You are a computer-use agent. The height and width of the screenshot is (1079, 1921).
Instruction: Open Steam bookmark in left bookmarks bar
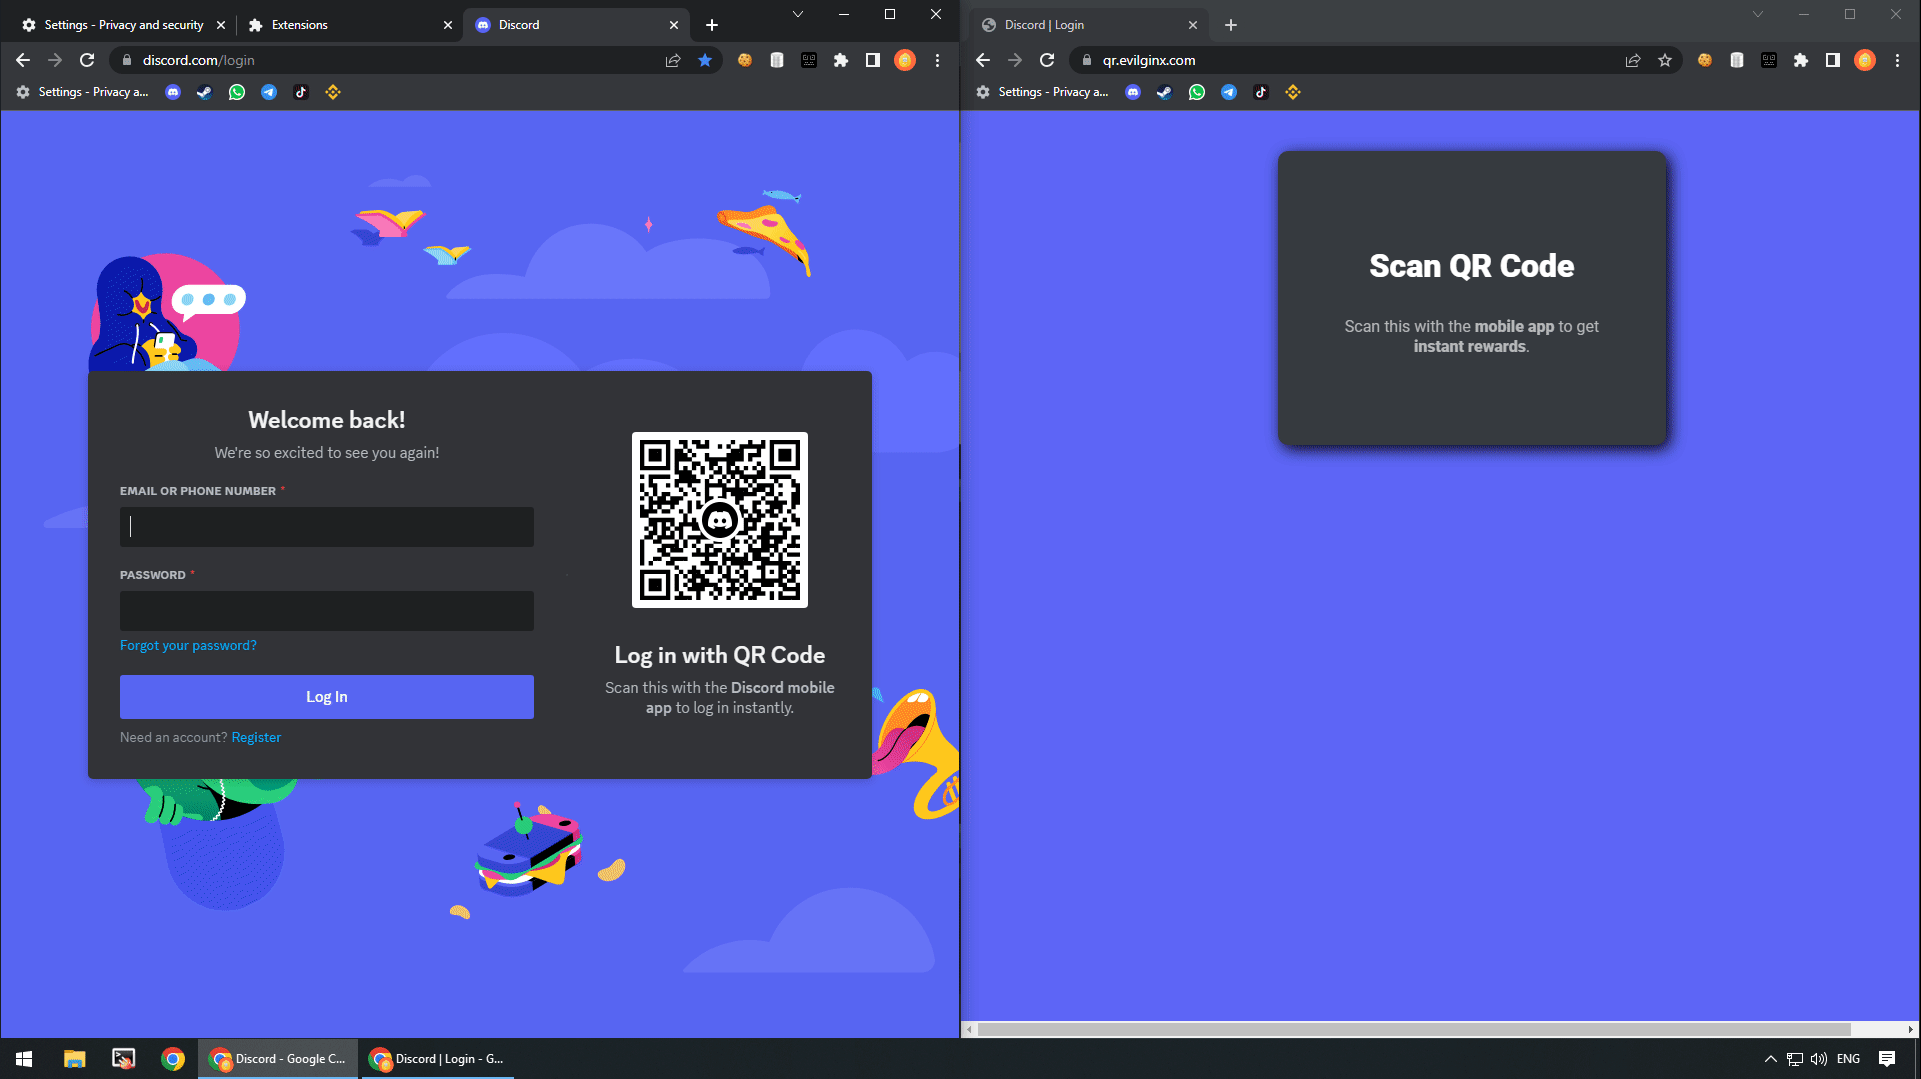click(205, 92)
